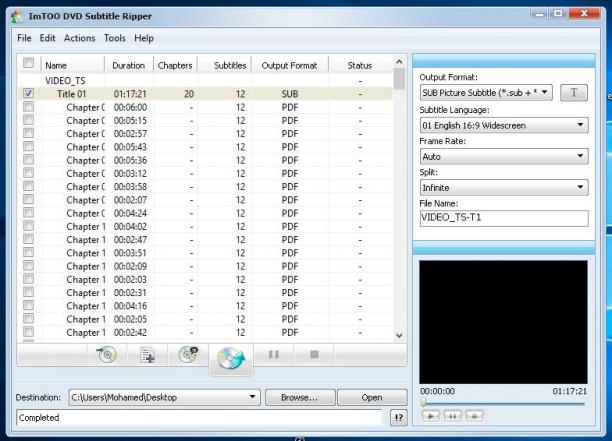Click the black preview video area

pyautogui.click(x=503, y=322)
